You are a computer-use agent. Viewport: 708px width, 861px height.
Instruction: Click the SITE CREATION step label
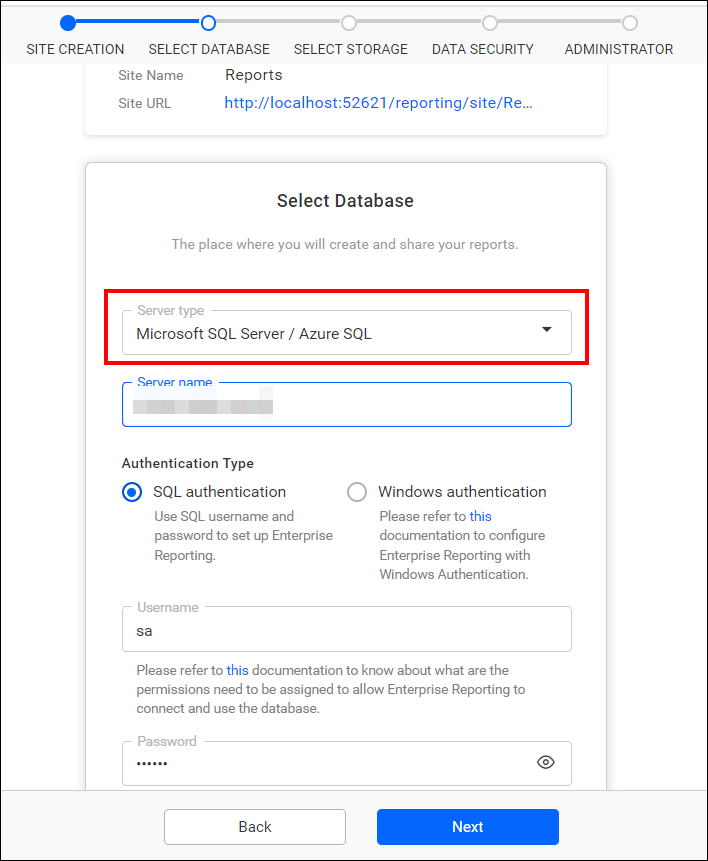(x=75, y=49)
